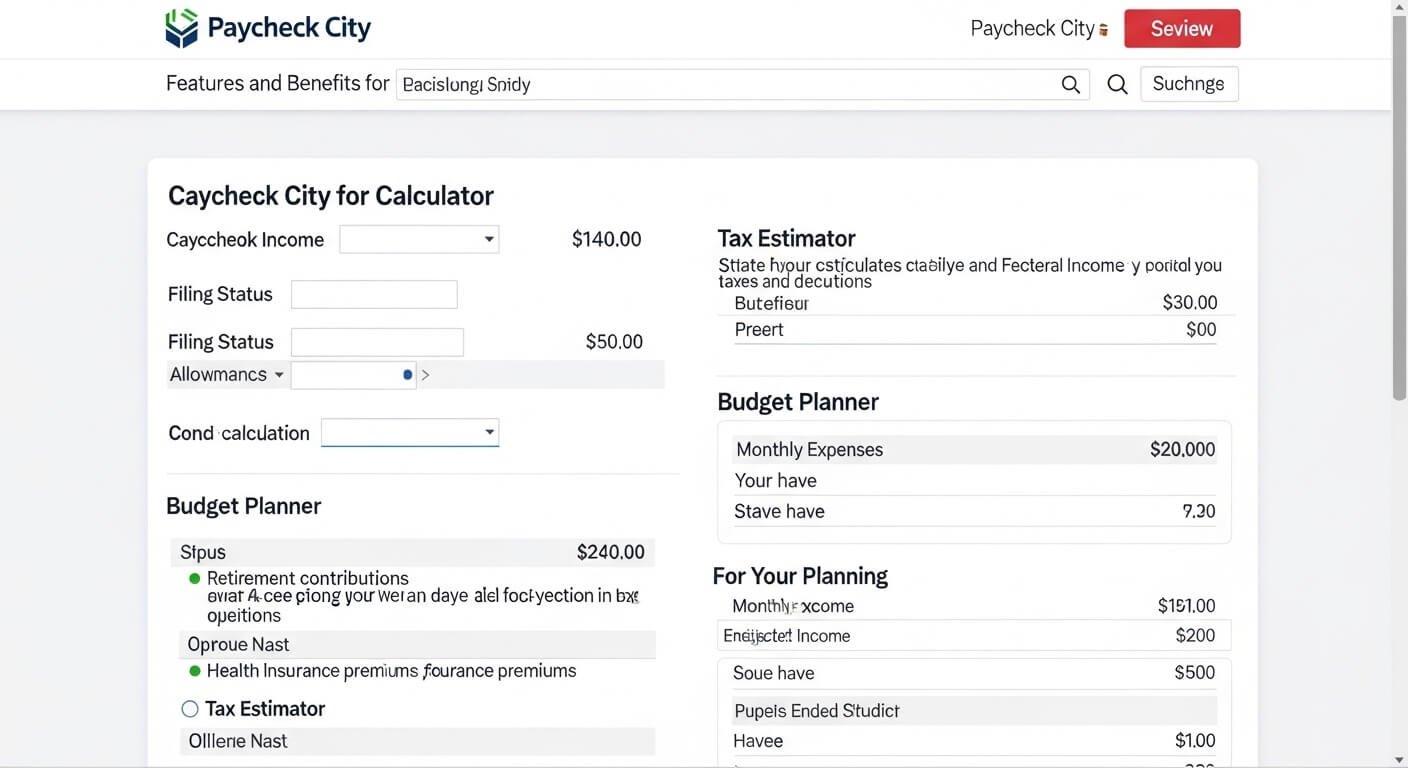Click the search icon beside Suchnge button
This screenshot has width=1408, height=768.
(x=1117, y=85)
